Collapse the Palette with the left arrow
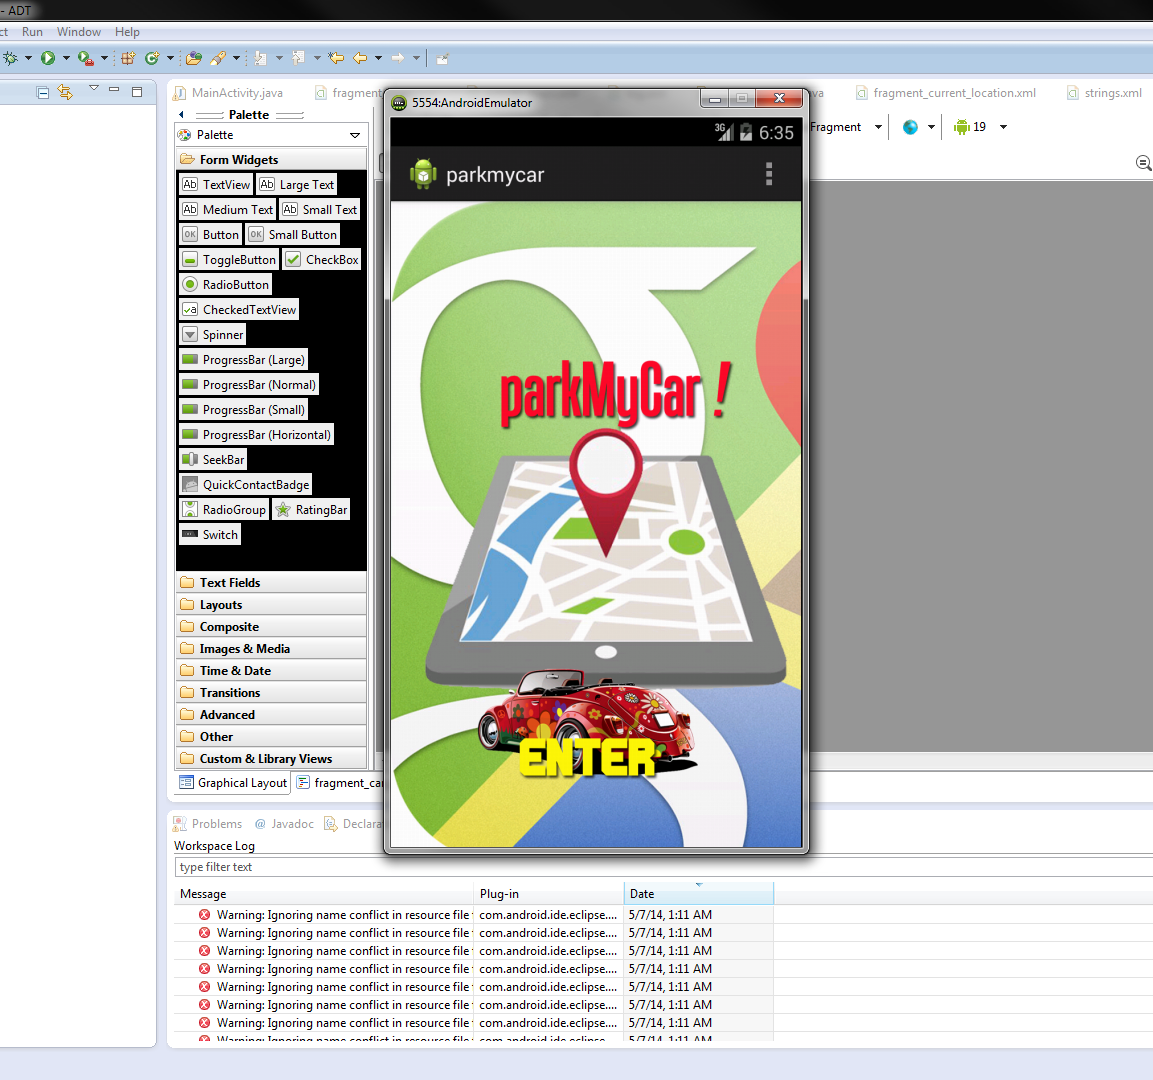The height and width of the screenshot is (1080, 1153). (x=182, y=115)
